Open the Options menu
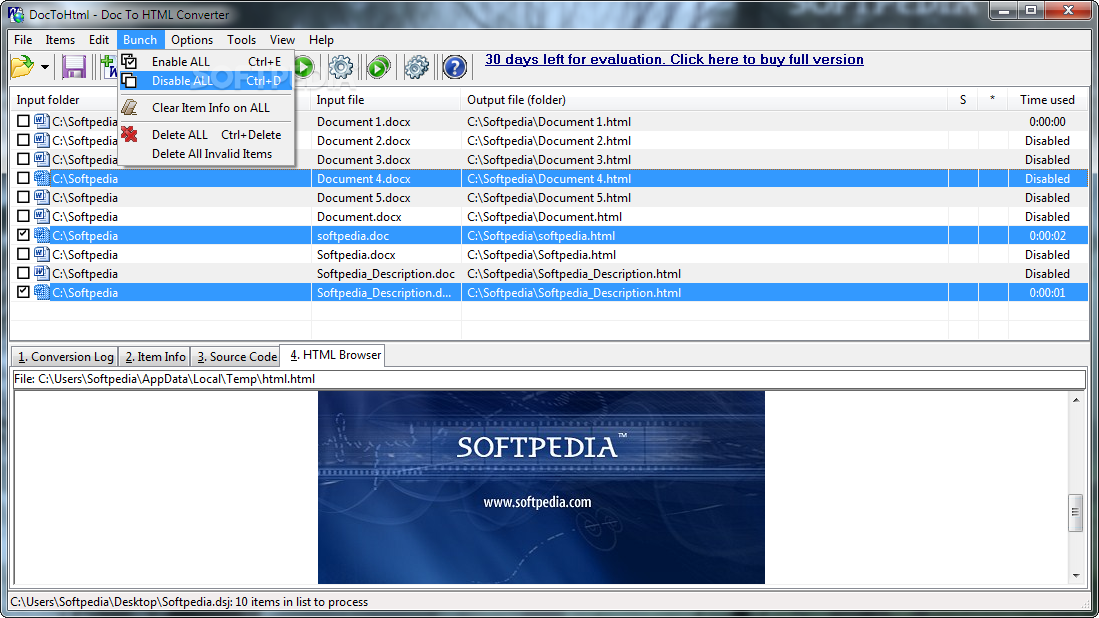The width and height of the screenshot is (1099, 618). (192, 40)
